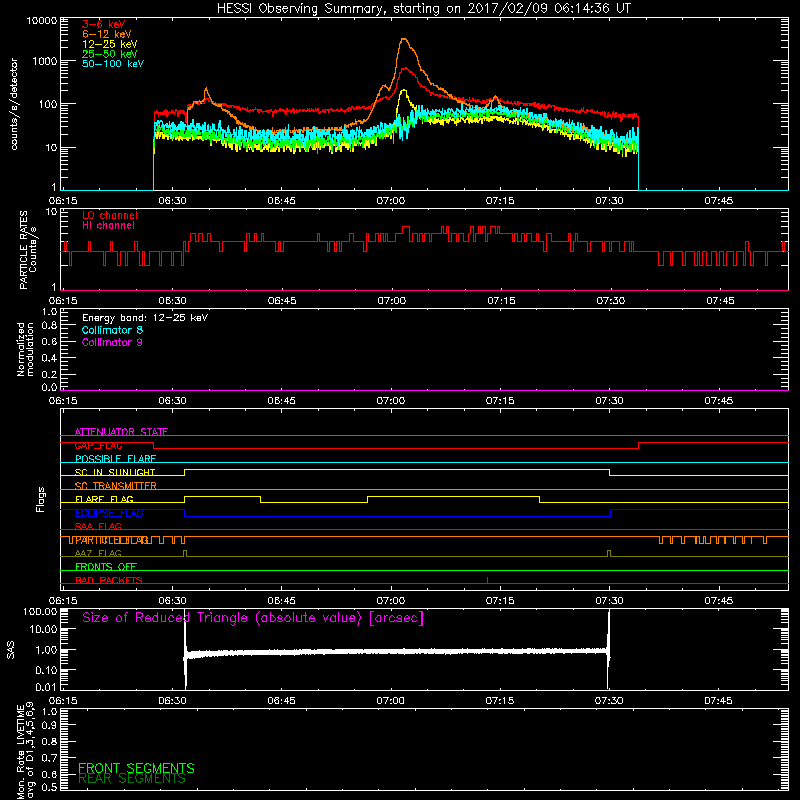Click the FRONTS_OFF flag label
This screenshot has height=800, width=800.
click(106, 567)
